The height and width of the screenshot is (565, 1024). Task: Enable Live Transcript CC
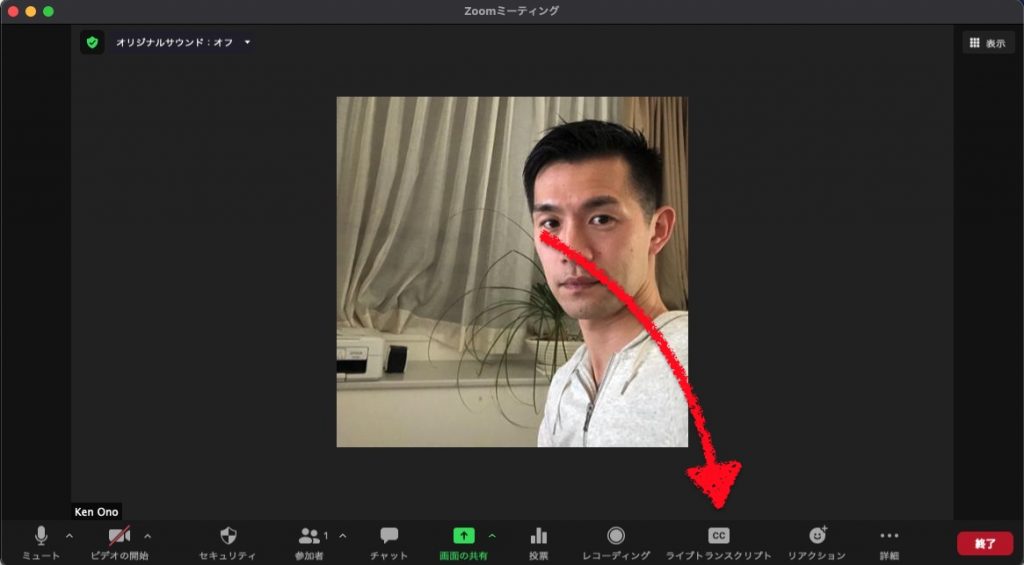(718, 536)
